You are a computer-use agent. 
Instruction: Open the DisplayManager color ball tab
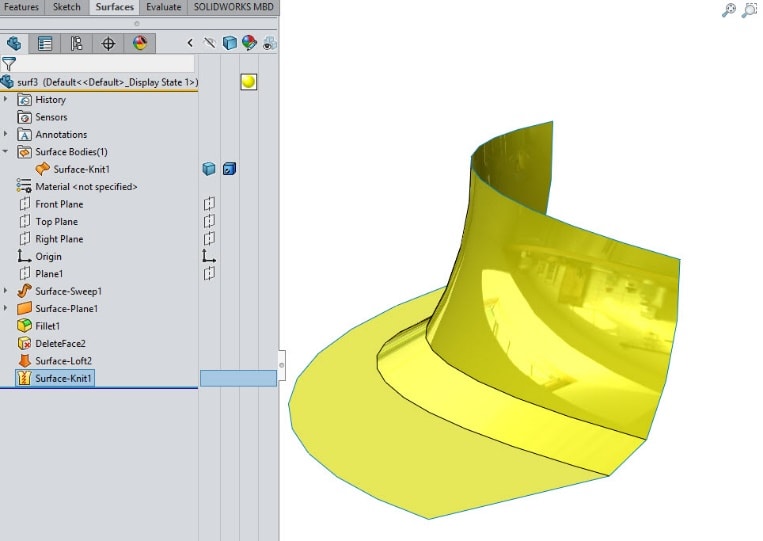(x=140, y=43)
